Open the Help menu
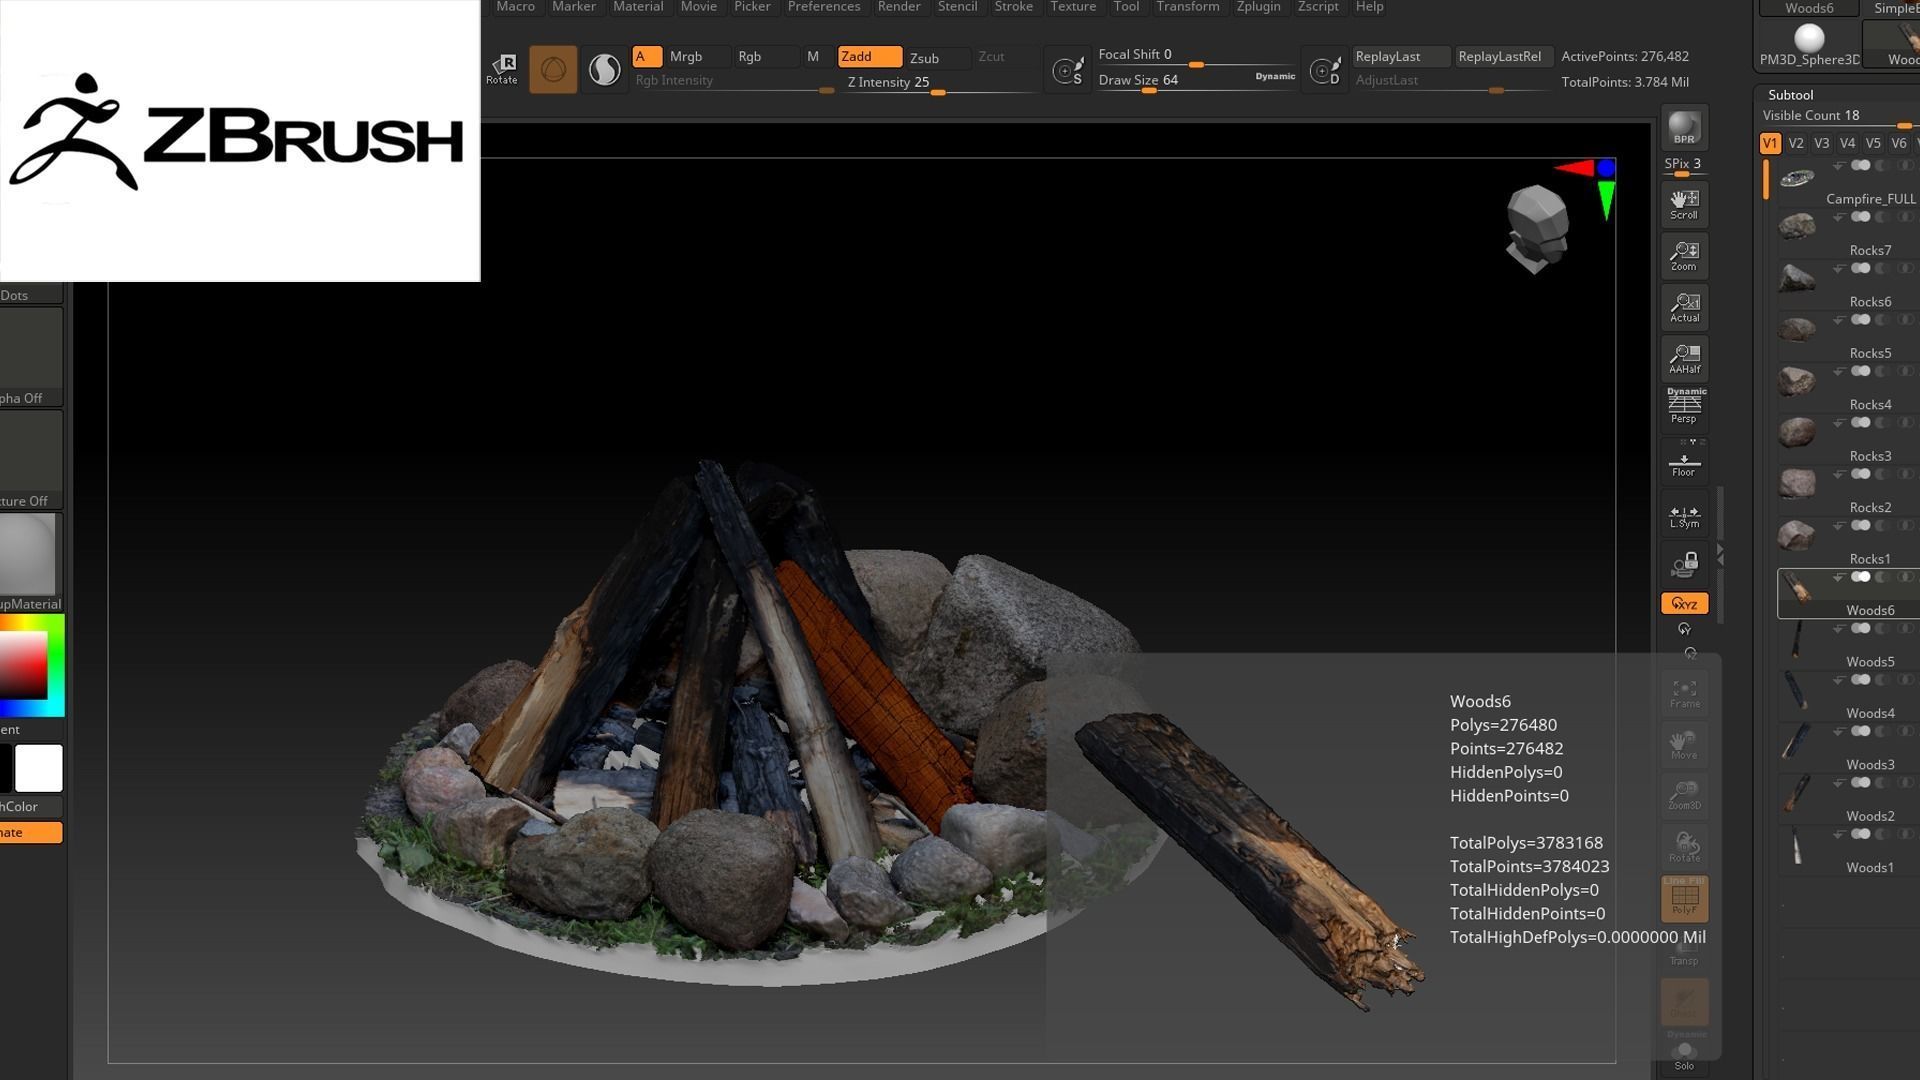 [1369, 7]
